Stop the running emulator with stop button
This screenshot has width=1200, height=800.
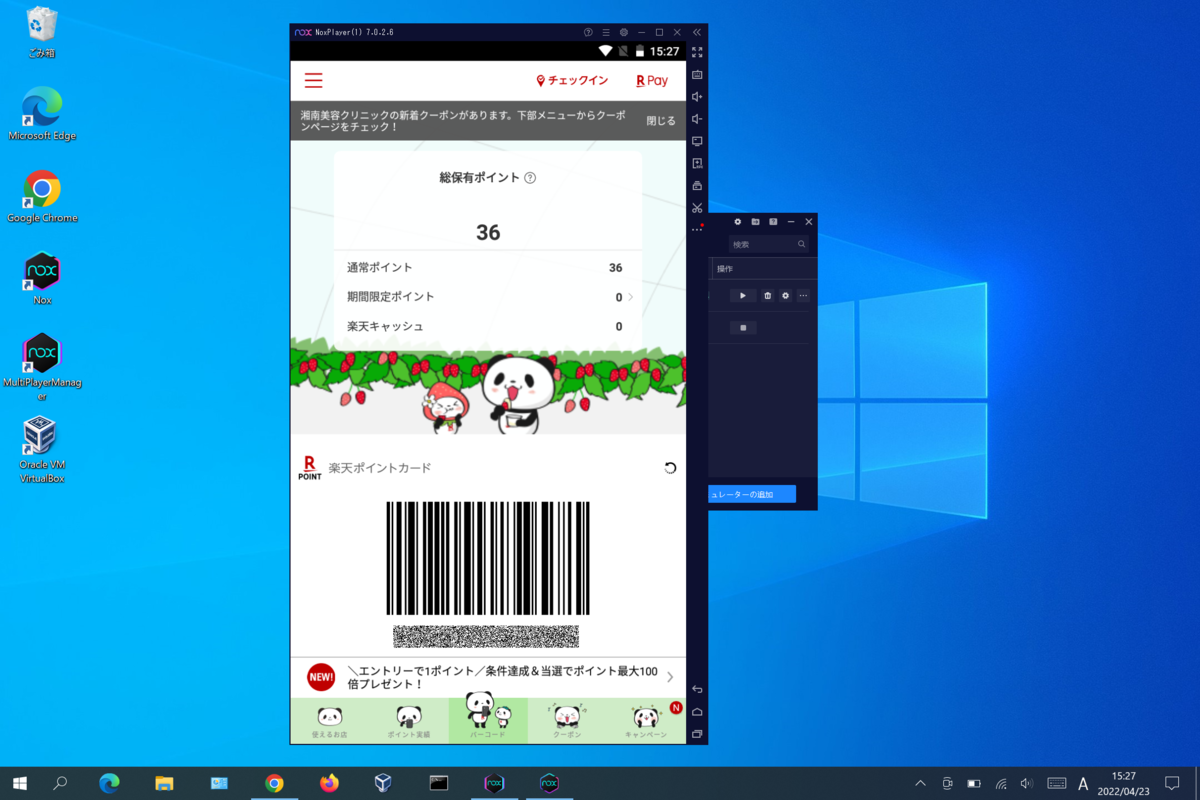[x=743, y=328]
